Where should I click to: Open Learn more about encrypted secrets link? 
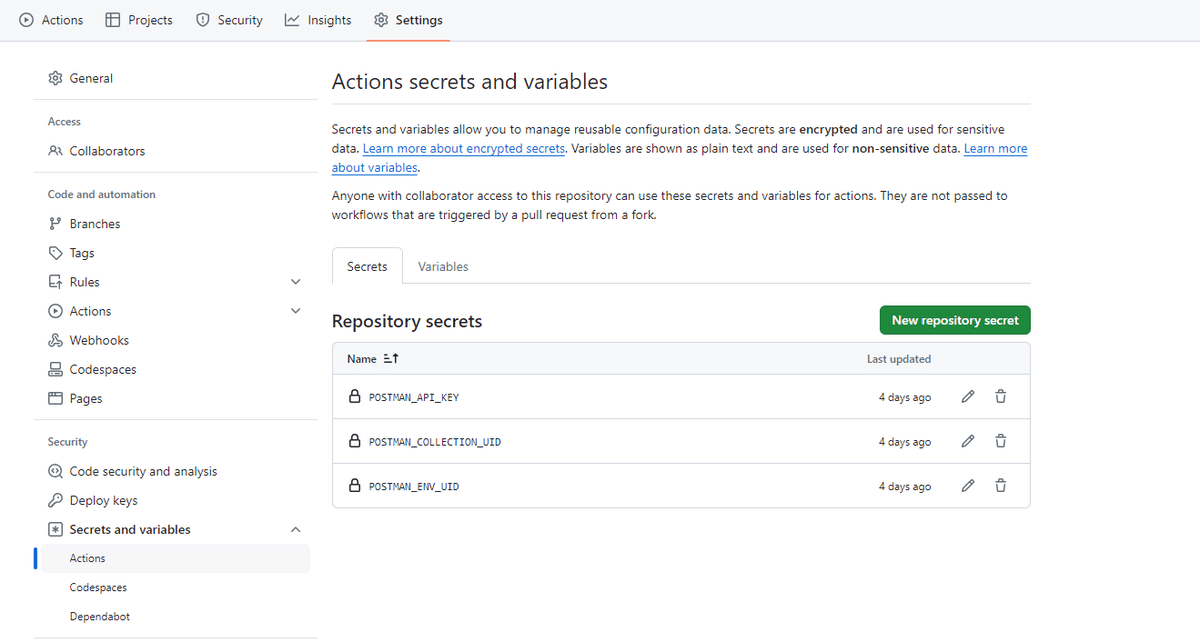click(x=463, y=148)
